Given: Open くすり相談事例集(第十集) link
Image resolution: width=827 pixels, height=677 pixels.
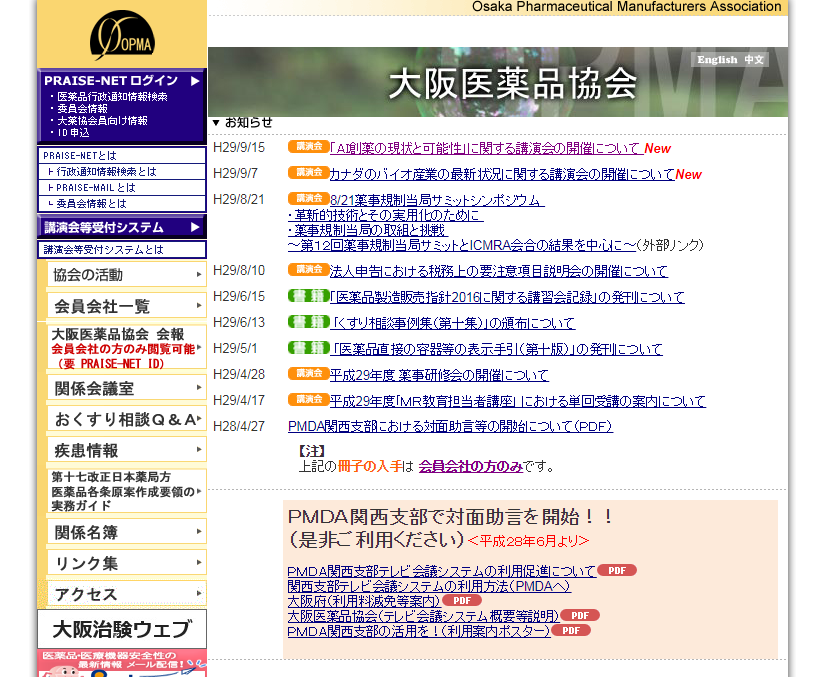Looking at the screenshot, I should [453, 323].
